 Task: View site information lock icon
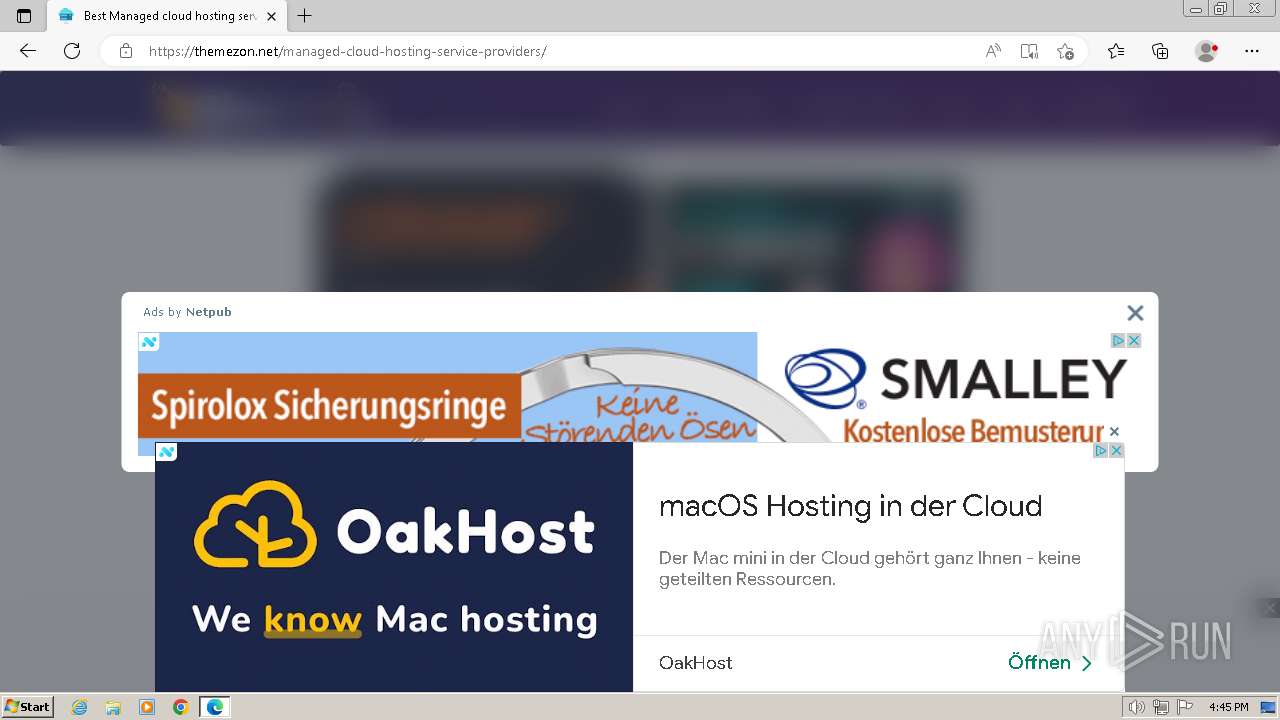(x=126, y=51)
